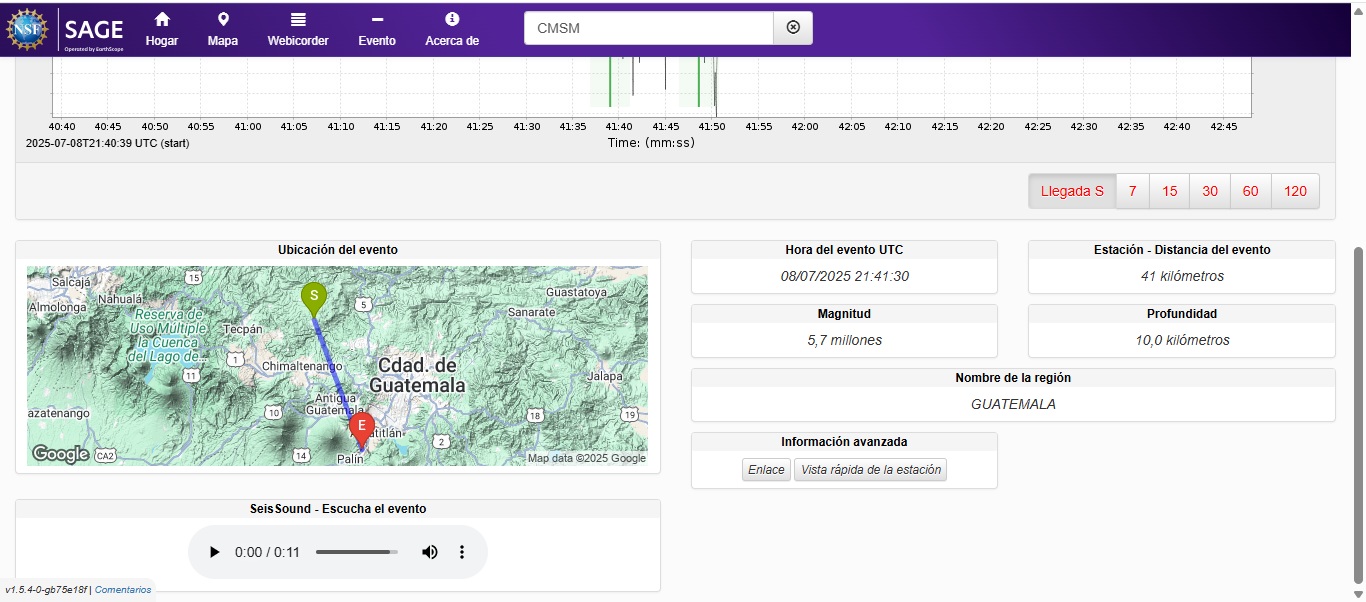Select the 30 second window
The image size is (1366, 602).
(x=1210, y=191)
